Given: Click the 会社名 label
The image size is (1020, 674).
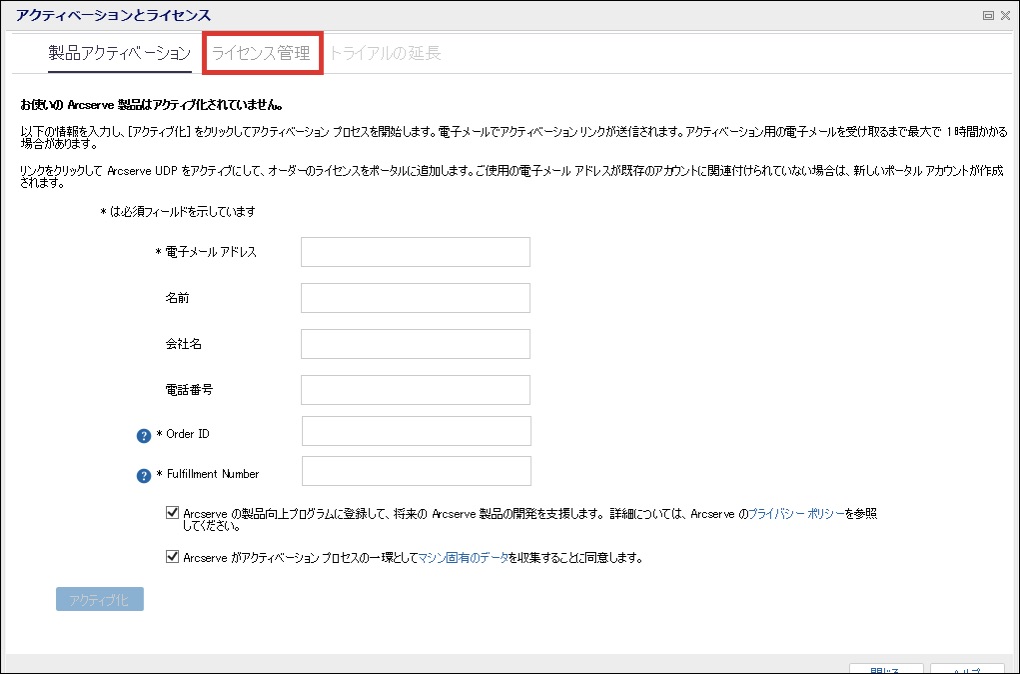Looking at the screenshot, I should point(183,344).
